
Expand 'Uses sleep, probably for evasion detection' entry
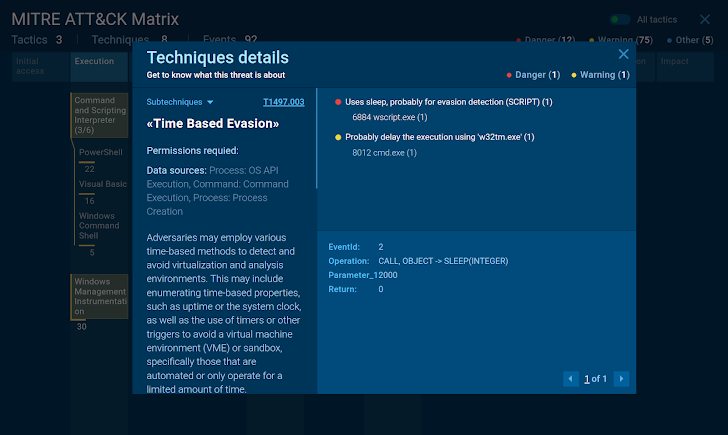[x=448, y=102]
